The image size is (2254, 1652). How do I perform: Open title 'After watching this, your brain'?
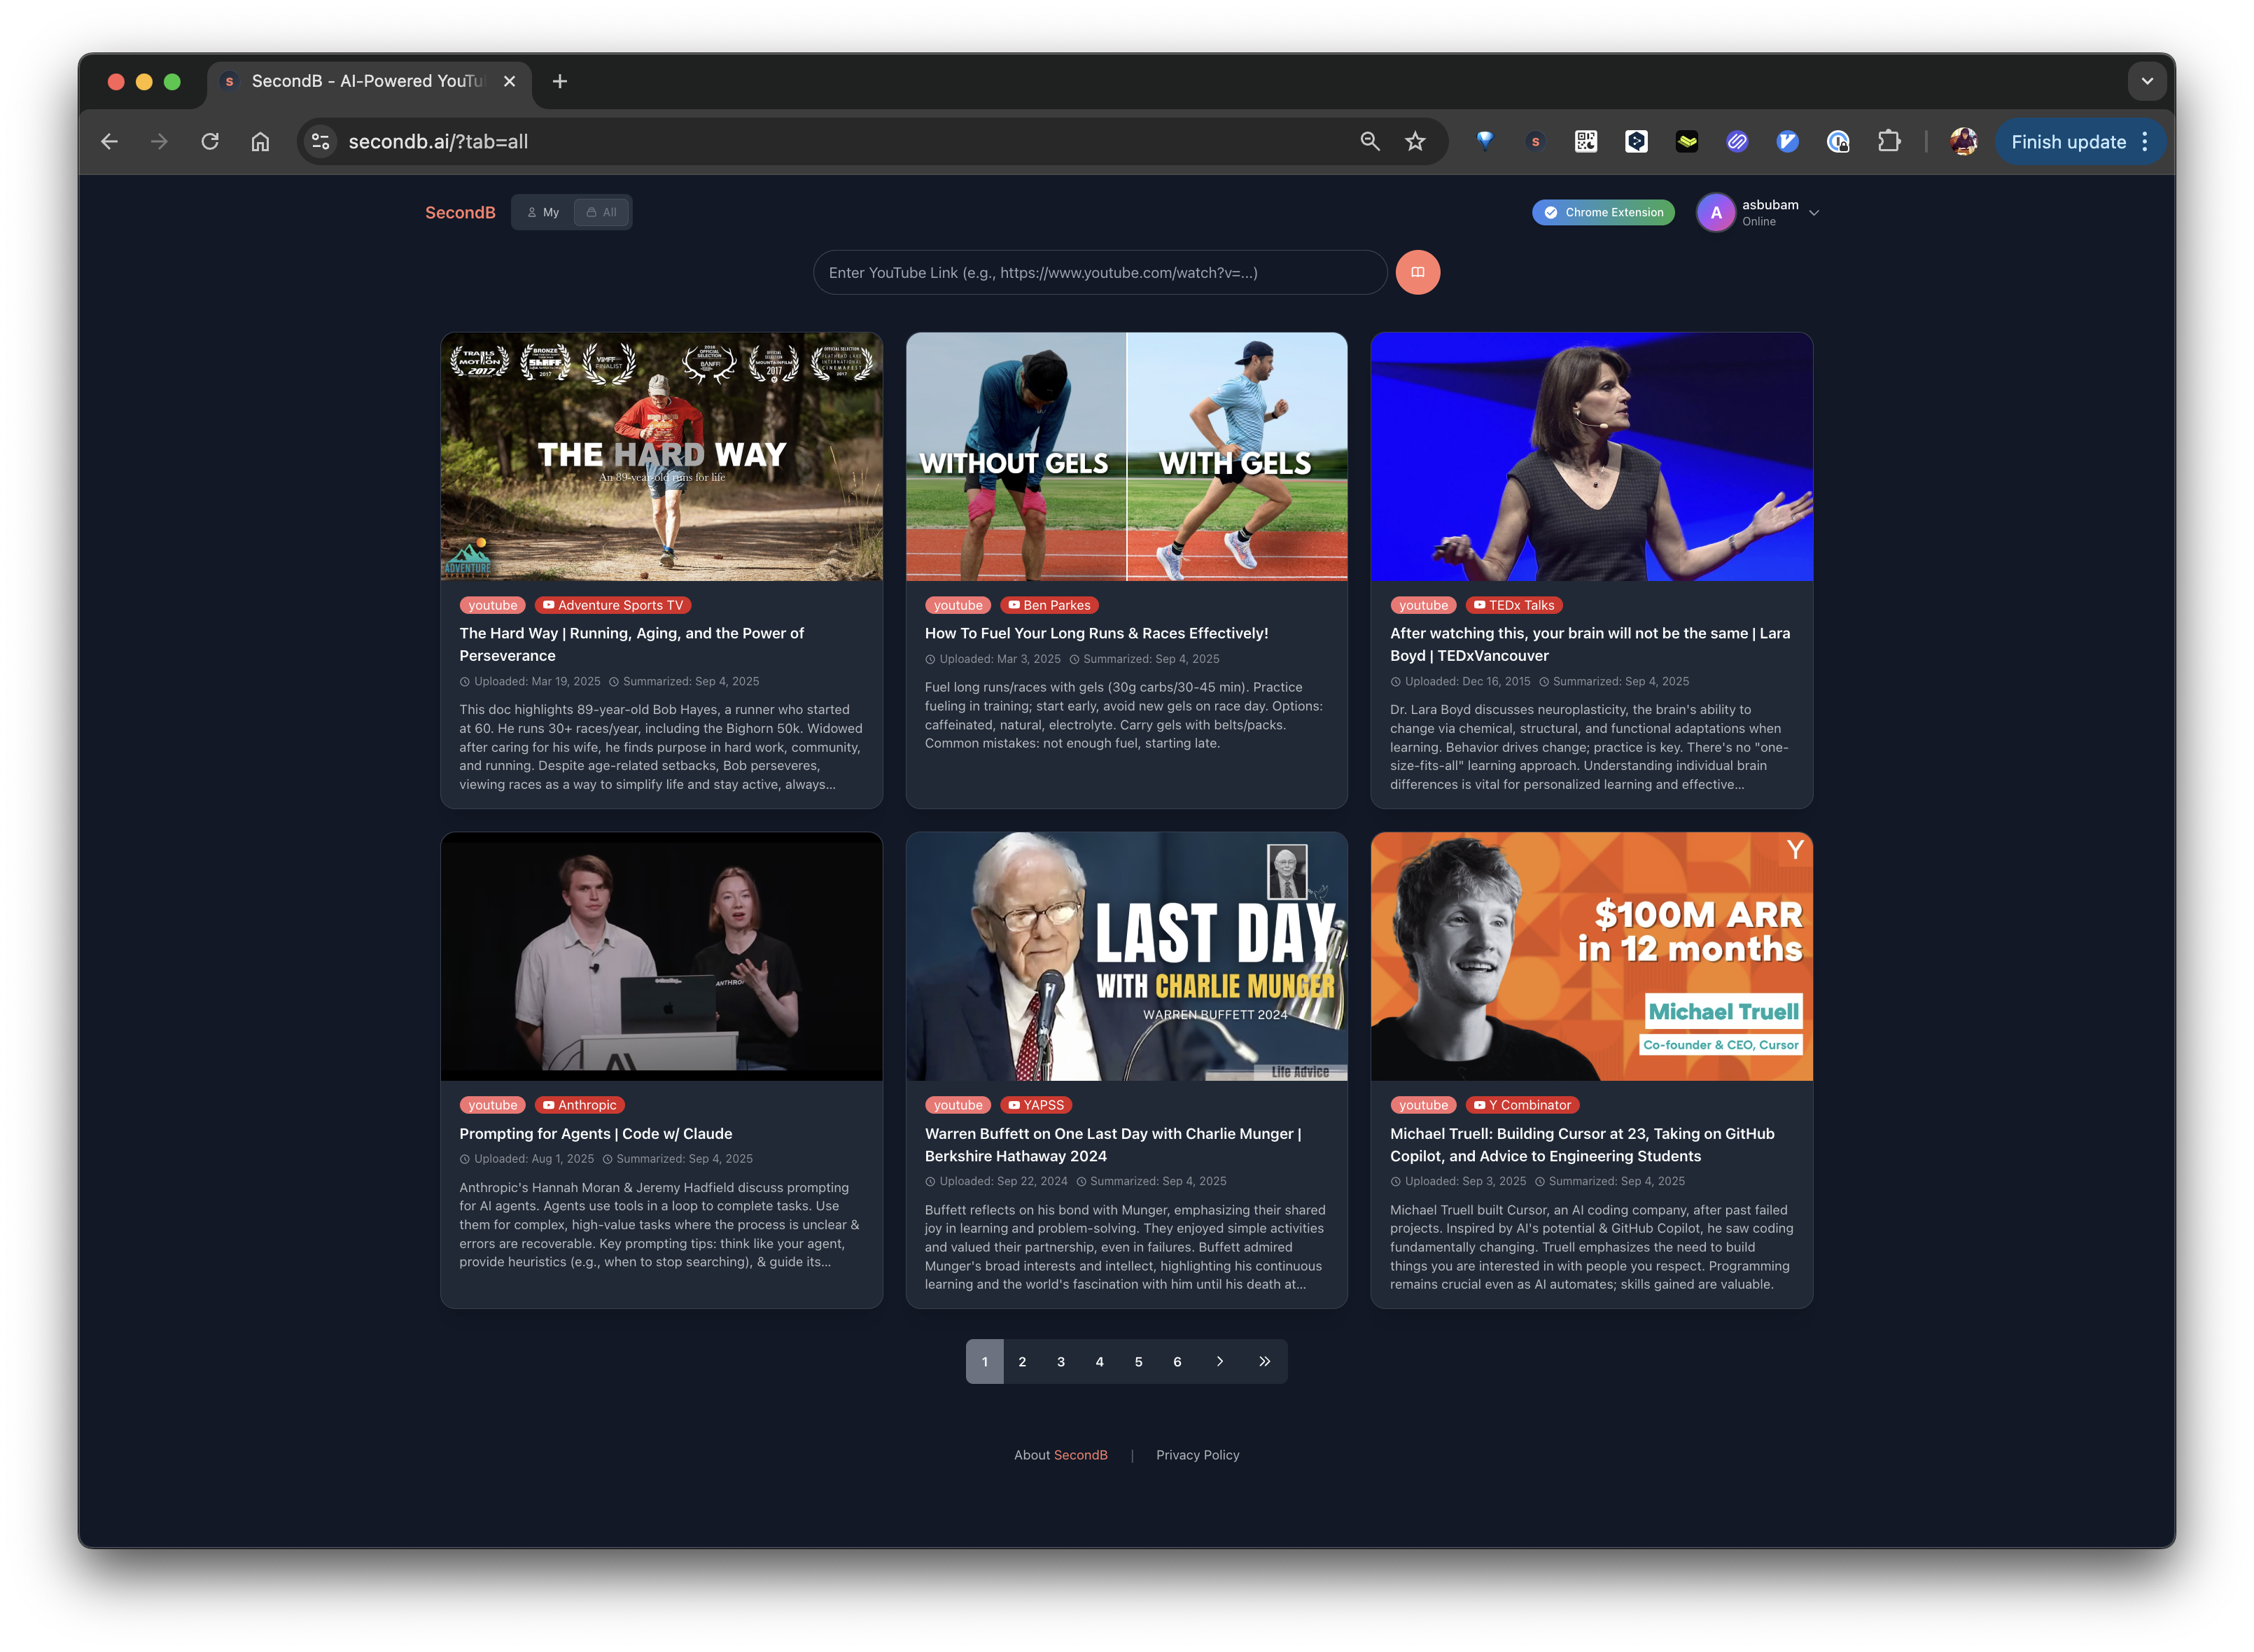[x=1590, y=644]
